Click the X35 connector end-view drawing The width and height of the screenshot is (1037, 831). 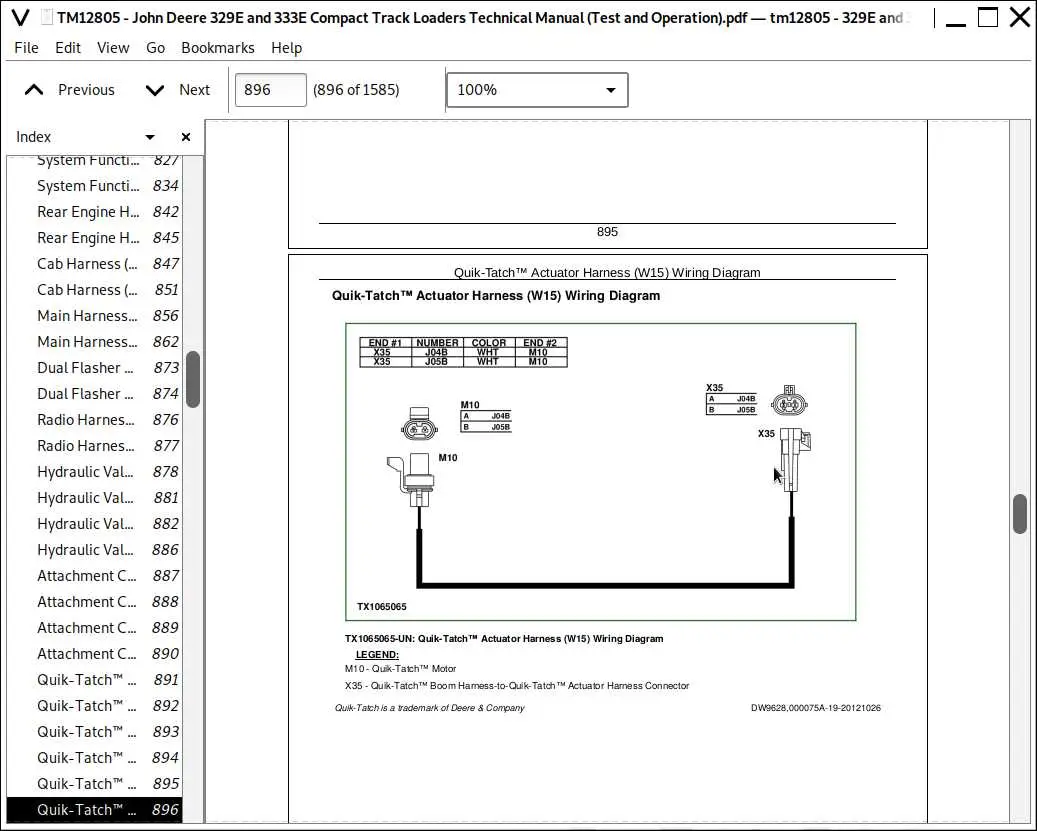point(789,401)
